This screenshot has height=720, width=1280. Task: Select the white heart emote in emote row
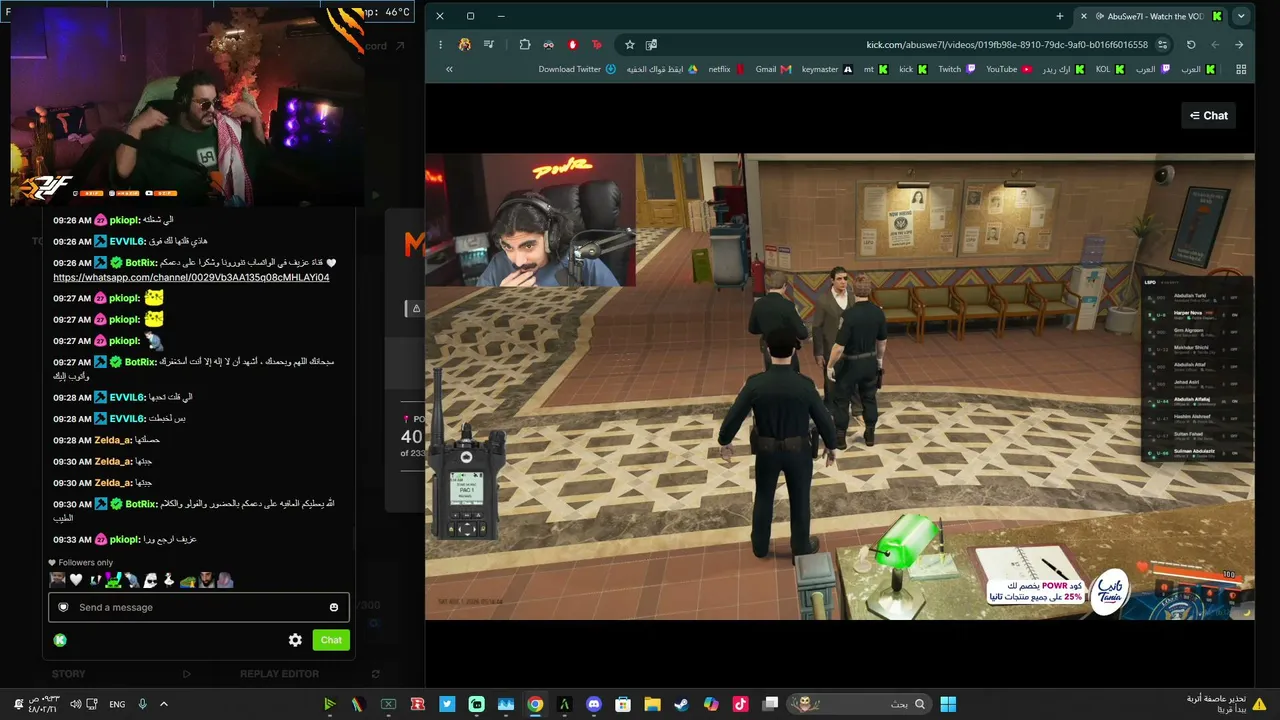[x=76, y=580]
